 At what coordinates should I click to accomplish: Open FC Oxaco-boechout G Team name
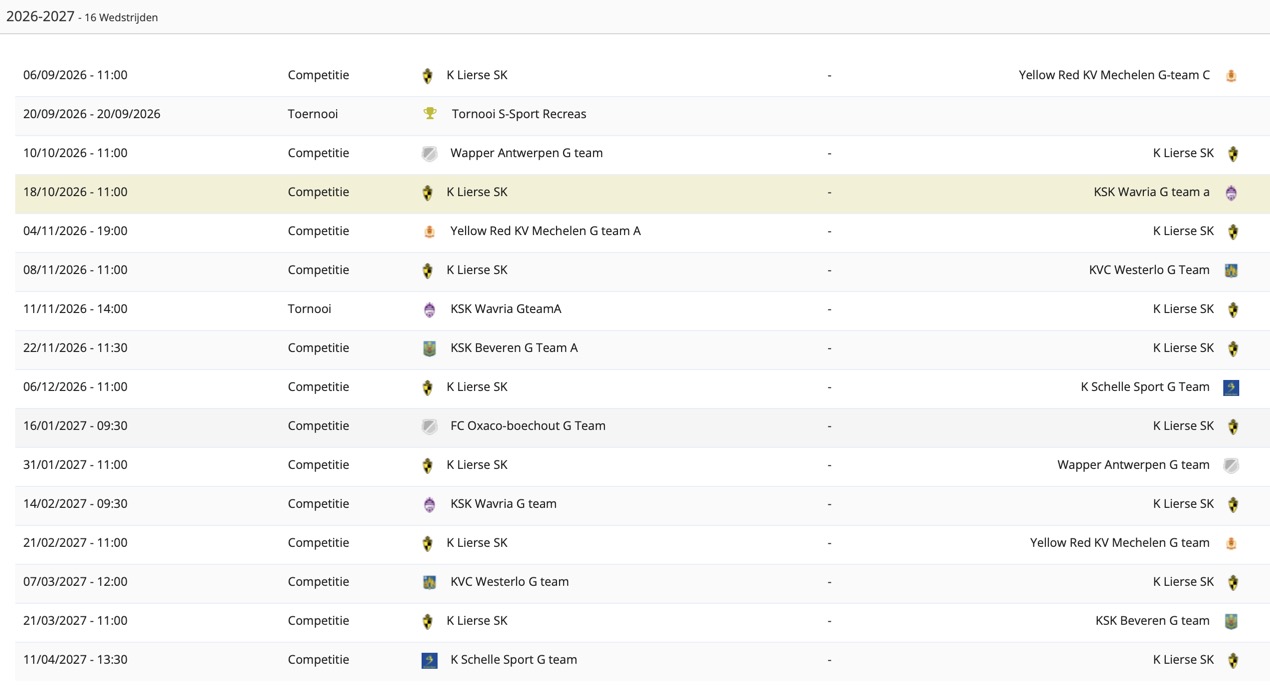click(528, 426)
